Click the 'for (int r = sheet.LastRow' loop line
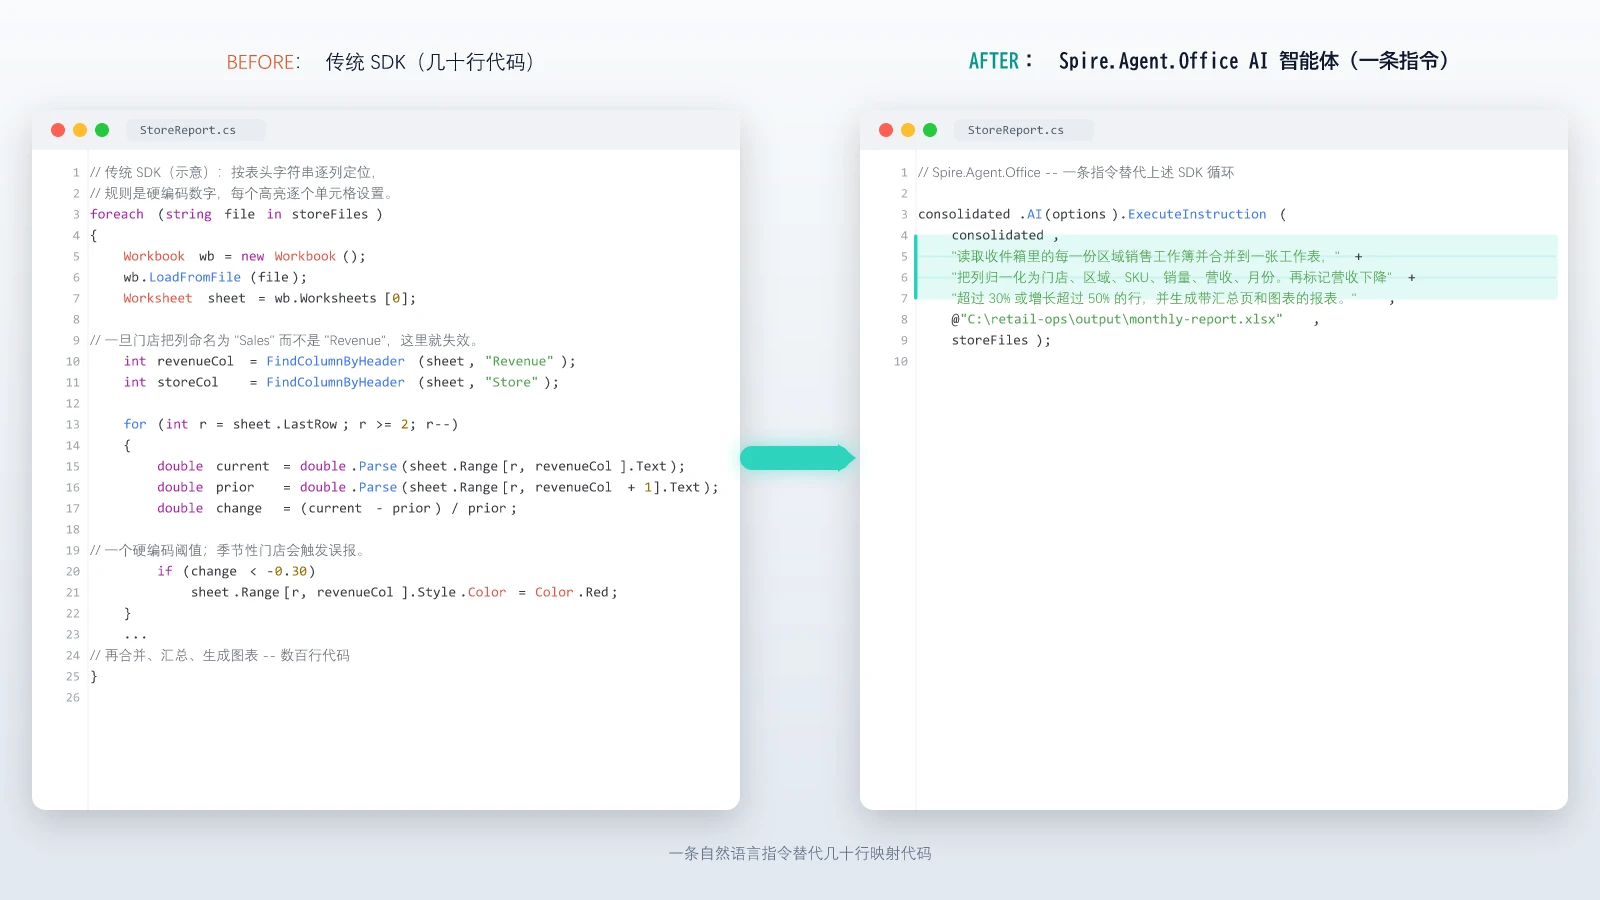Screen dimensions: 1600x900 tap(291, 424)
